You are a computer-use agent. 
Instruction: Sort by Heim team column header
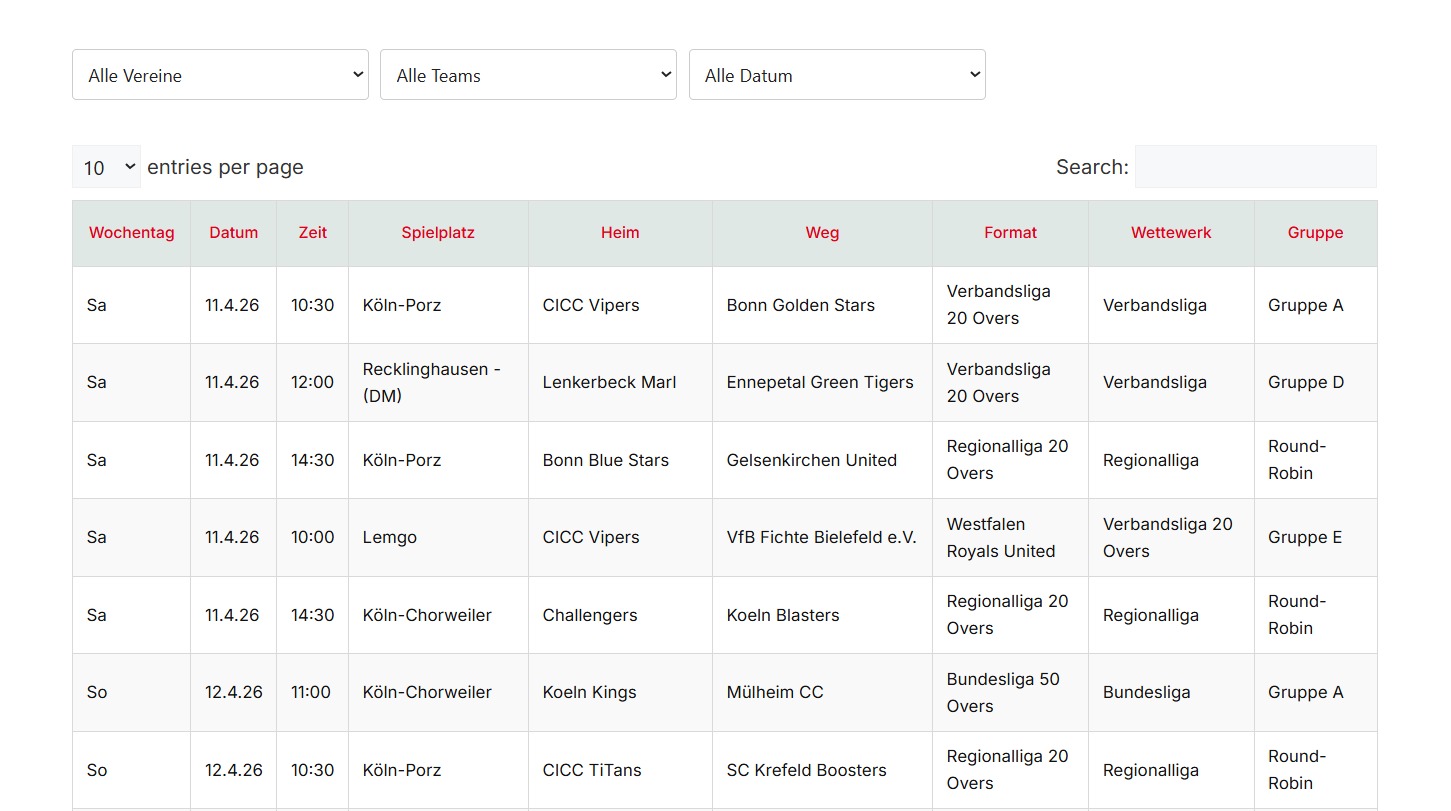coord(620,233)
